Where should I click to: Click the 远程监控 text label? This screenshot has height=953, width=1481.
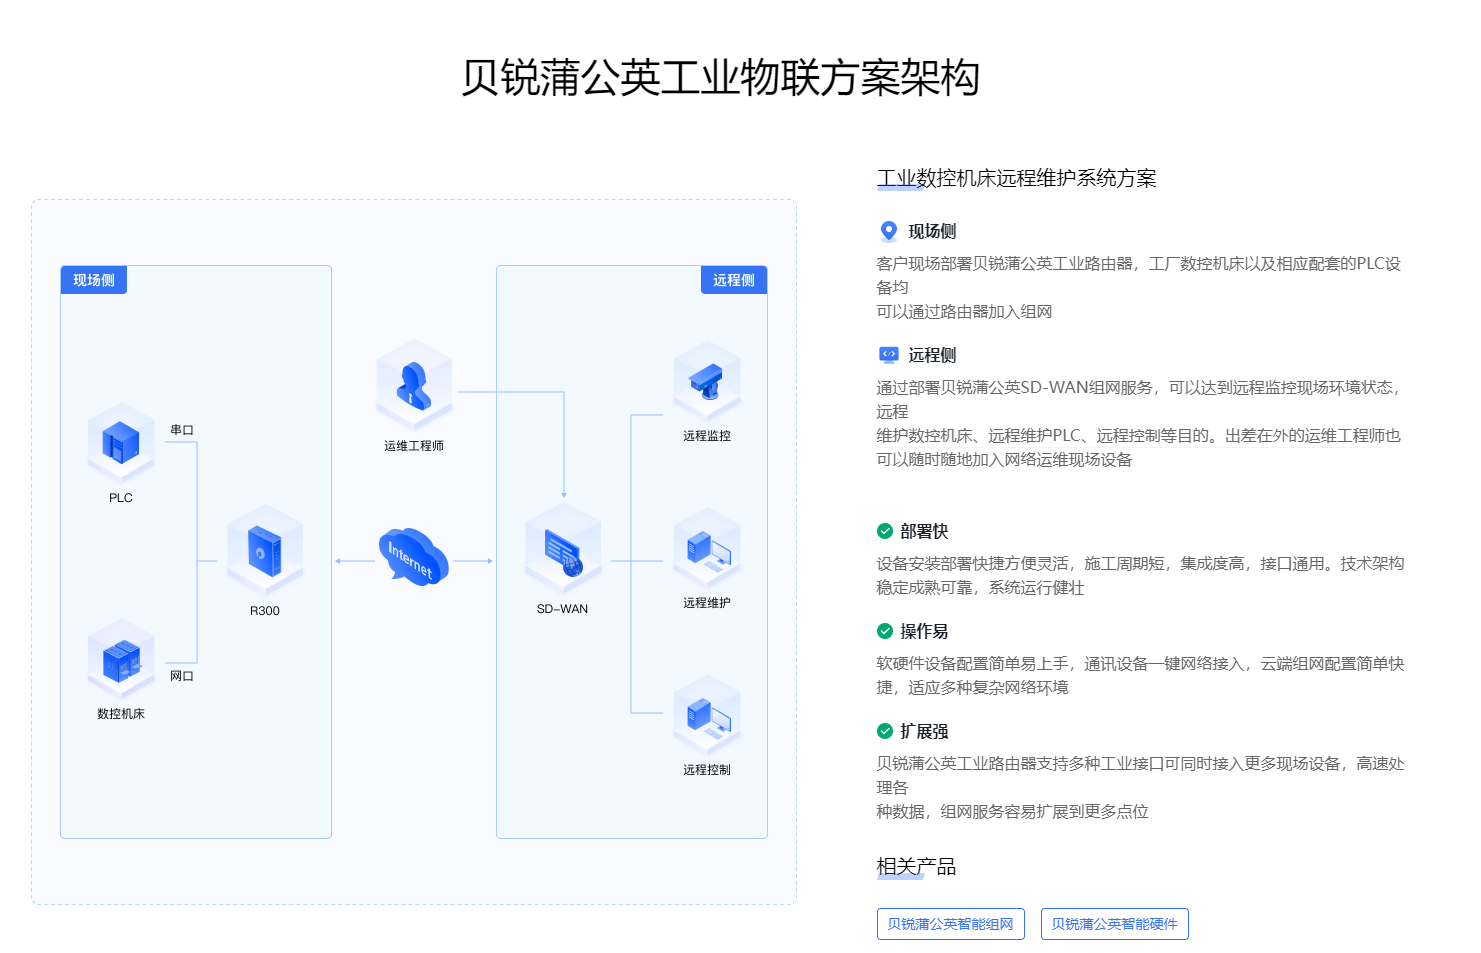point(707,436)
